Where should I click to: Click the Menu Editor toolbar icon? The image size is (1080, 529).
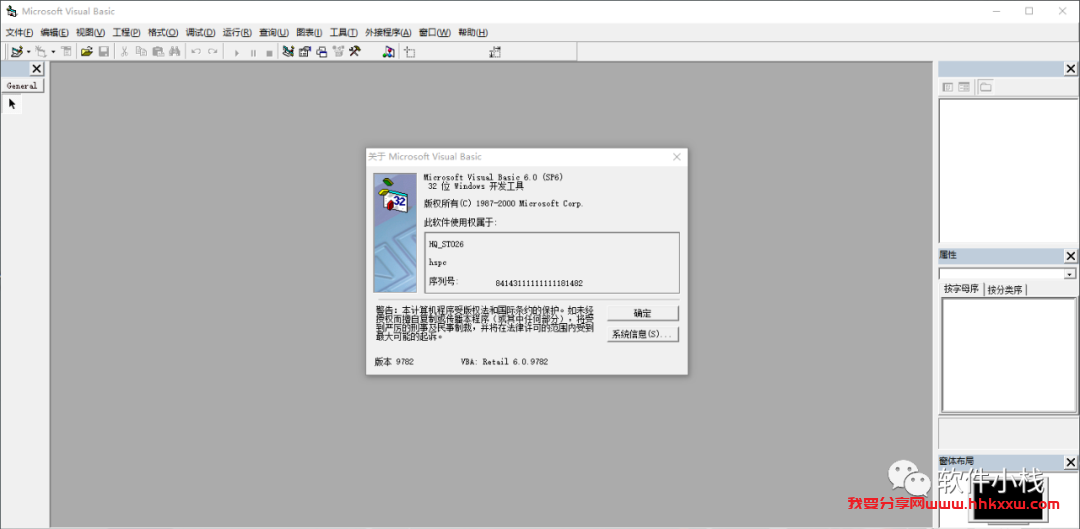(x=66, y=52)
